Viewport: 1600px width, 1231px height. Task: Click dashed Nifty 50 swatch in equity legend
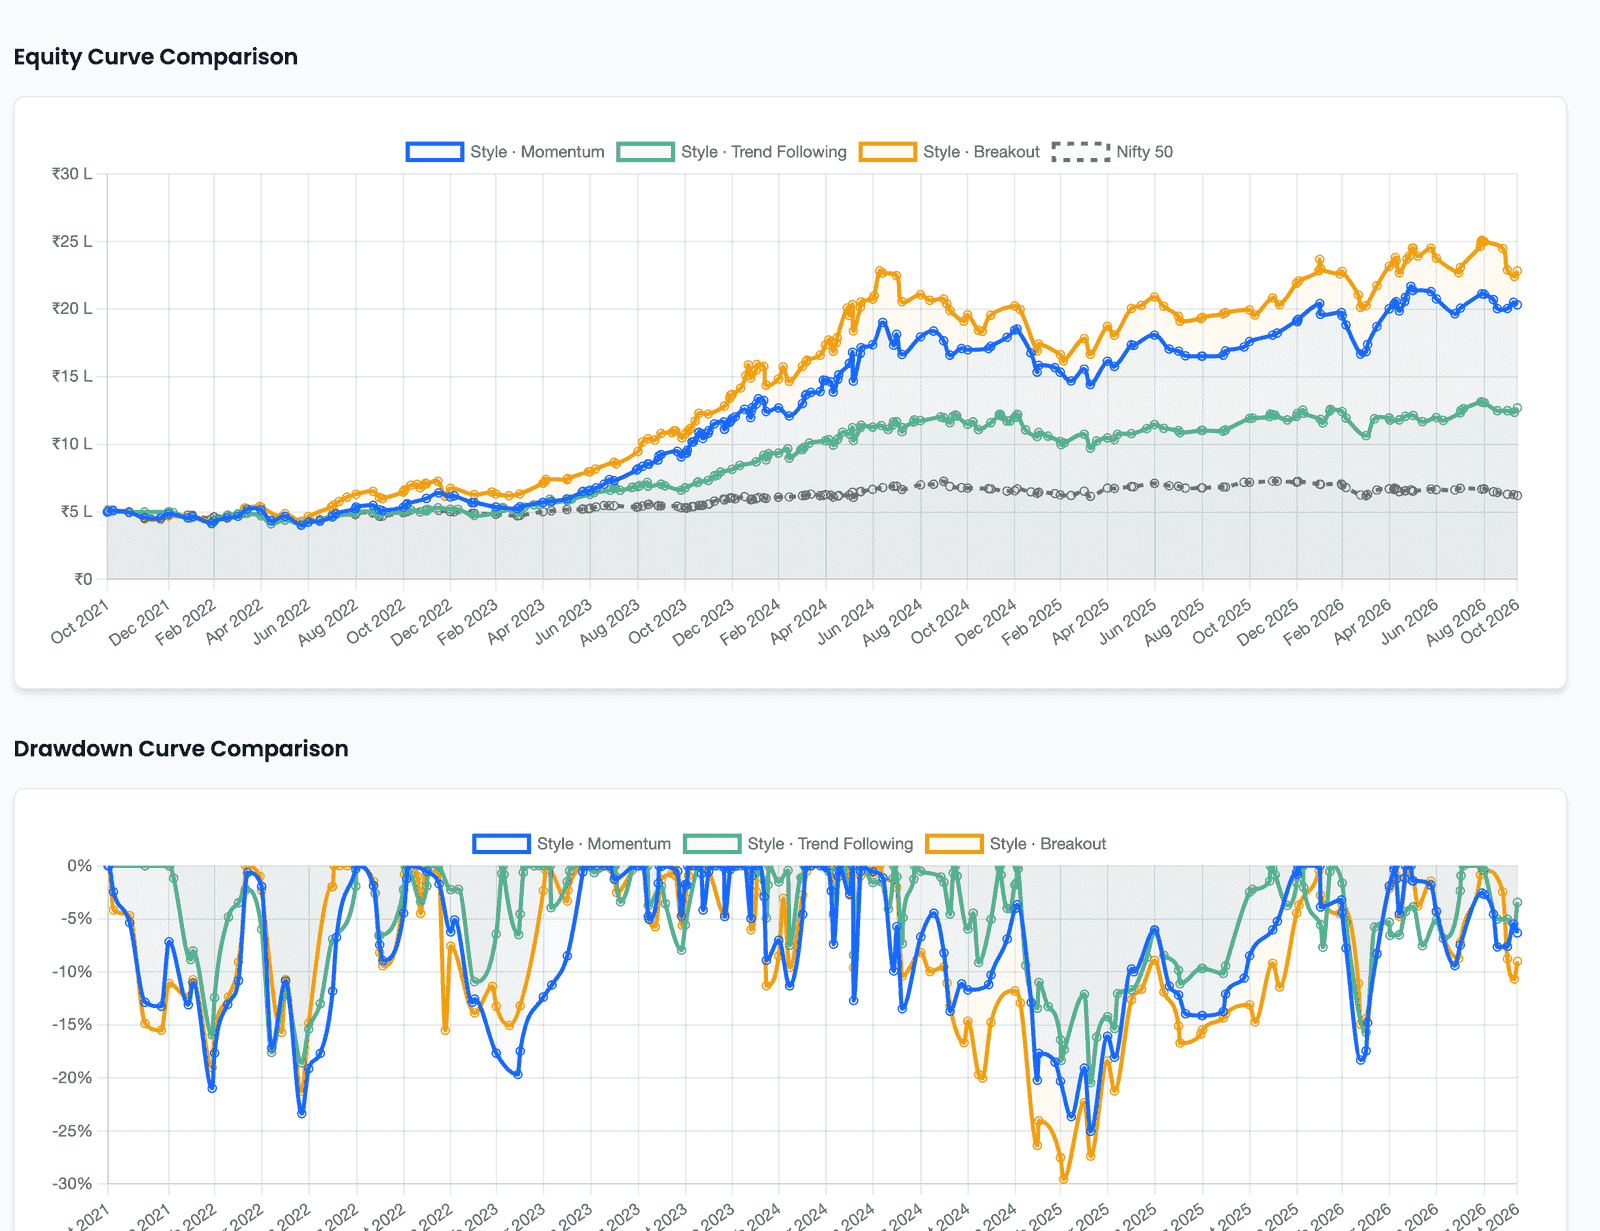[x=1081, y=152]
